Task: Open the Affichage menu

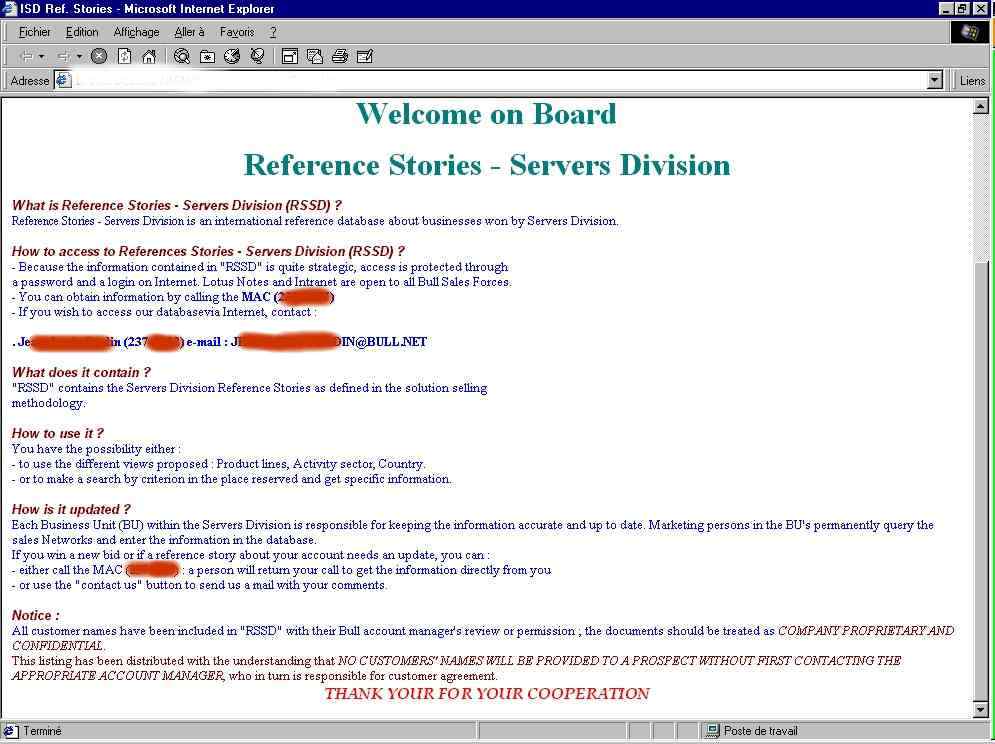Action: click(136, 32)
